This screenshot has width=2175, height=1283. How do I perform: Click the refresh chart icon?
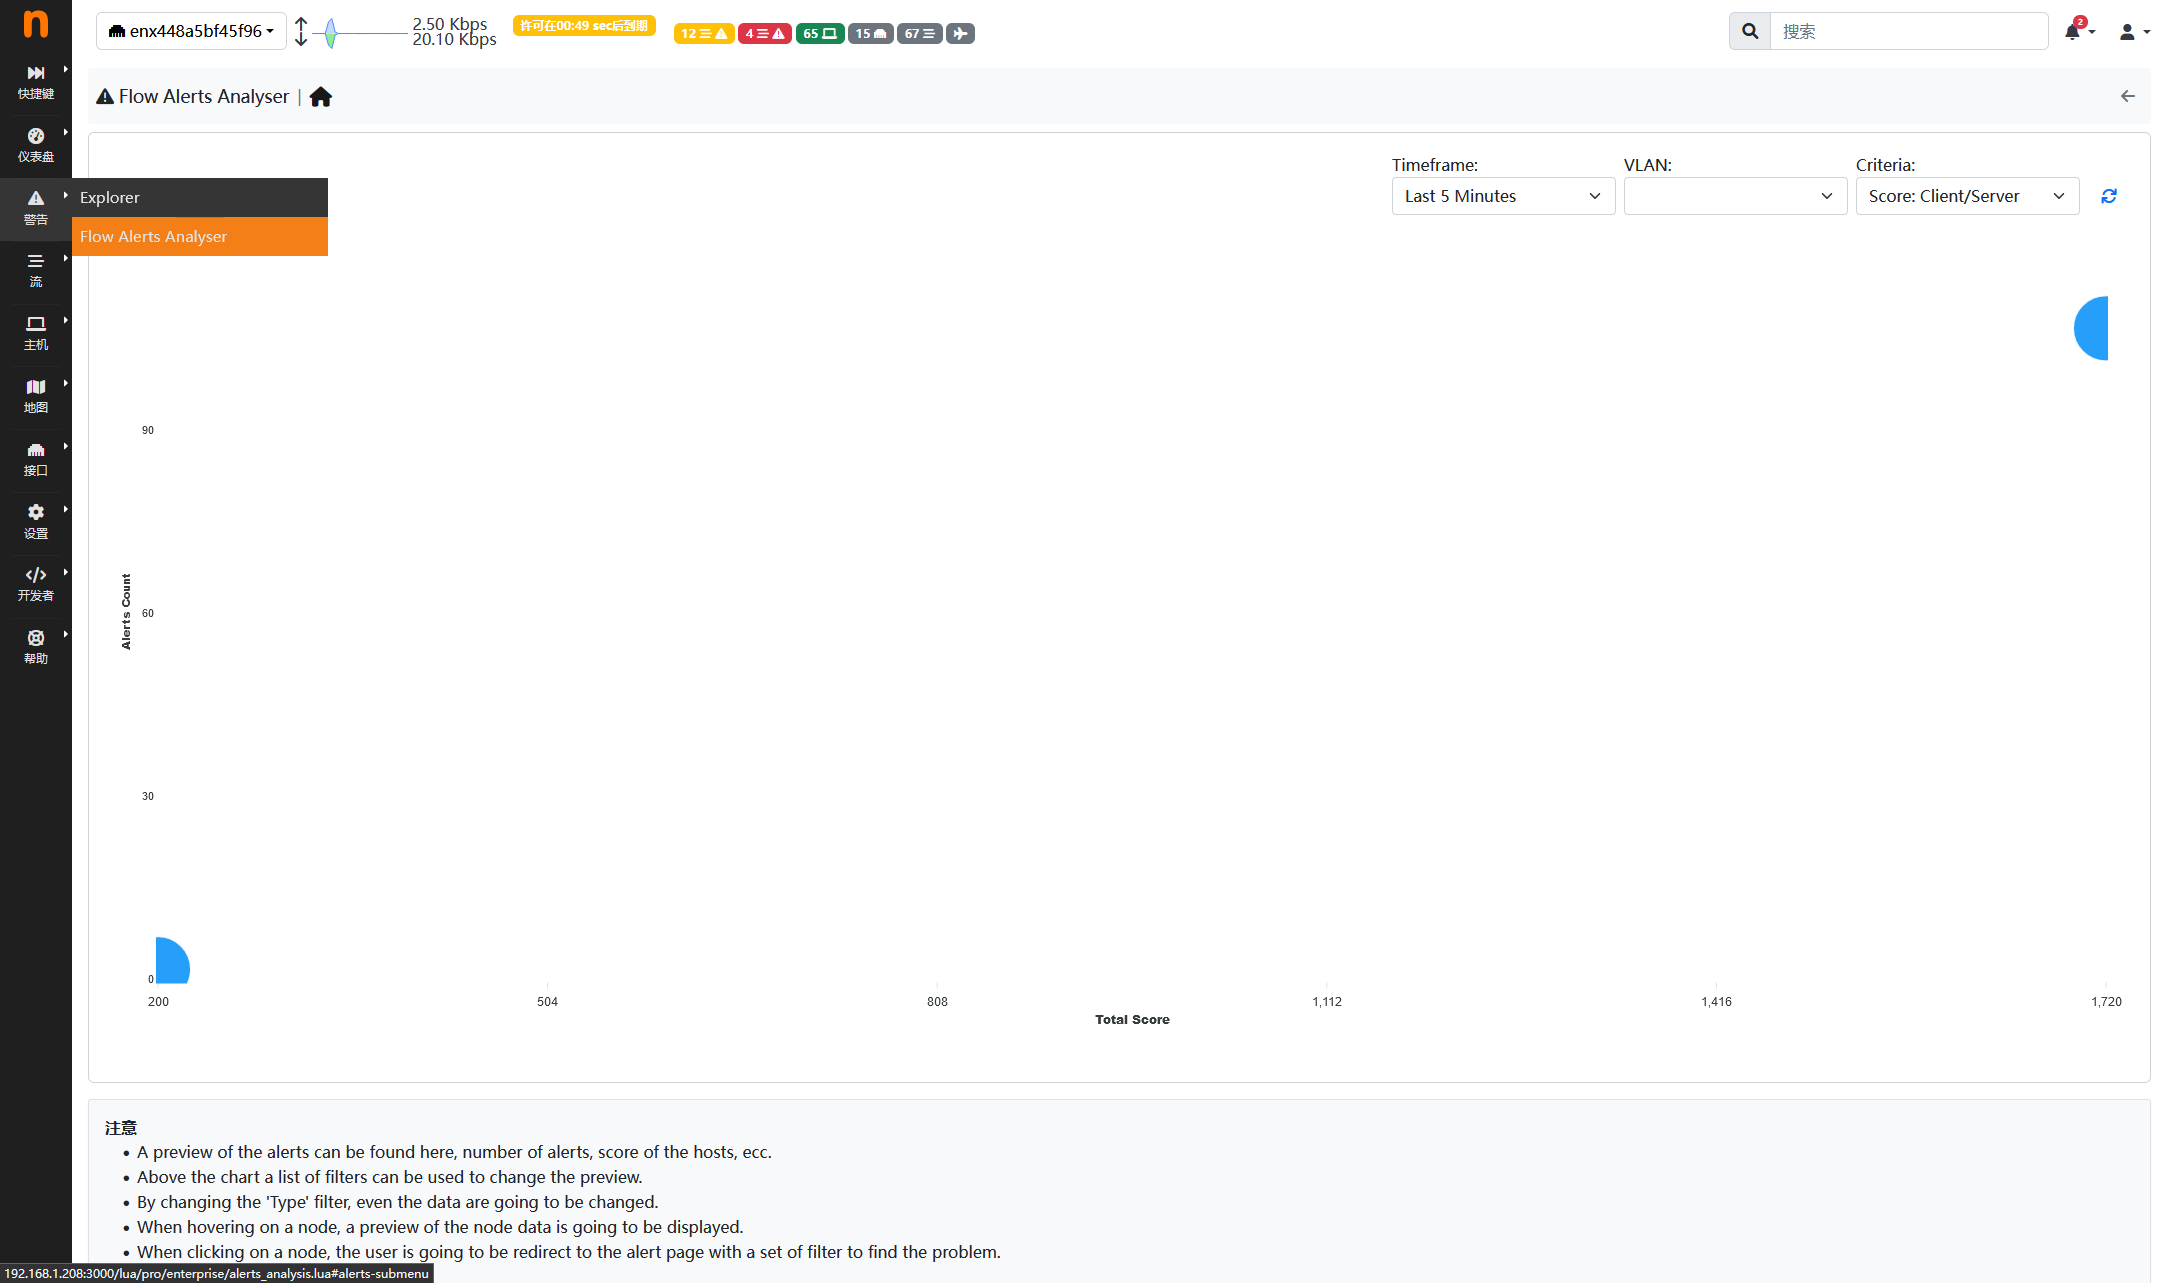(2109, 196)
